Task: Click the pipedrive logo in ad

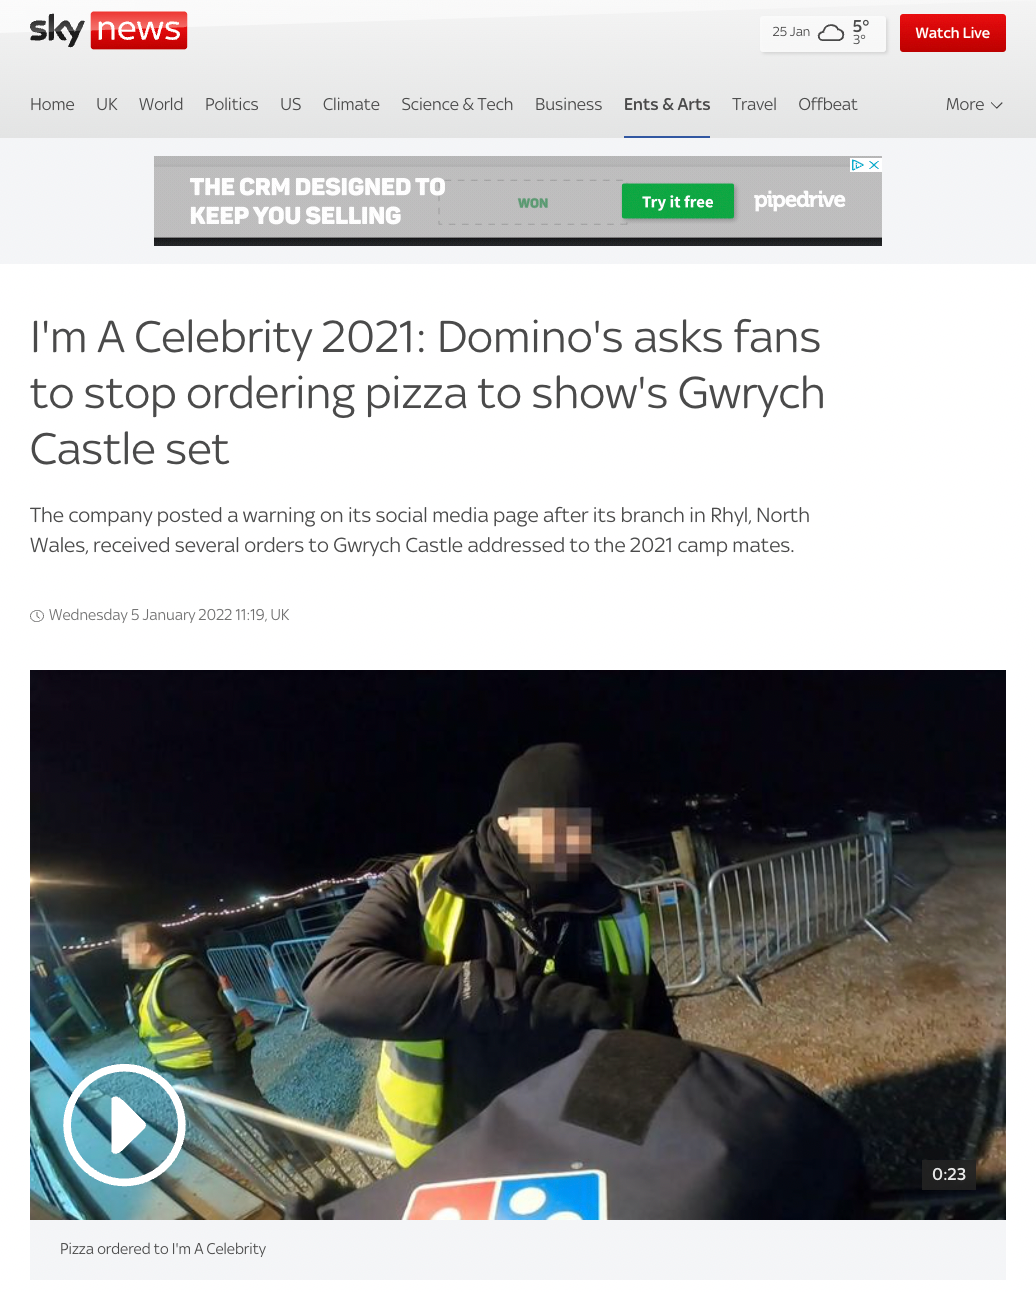Action: pos(799,200)
